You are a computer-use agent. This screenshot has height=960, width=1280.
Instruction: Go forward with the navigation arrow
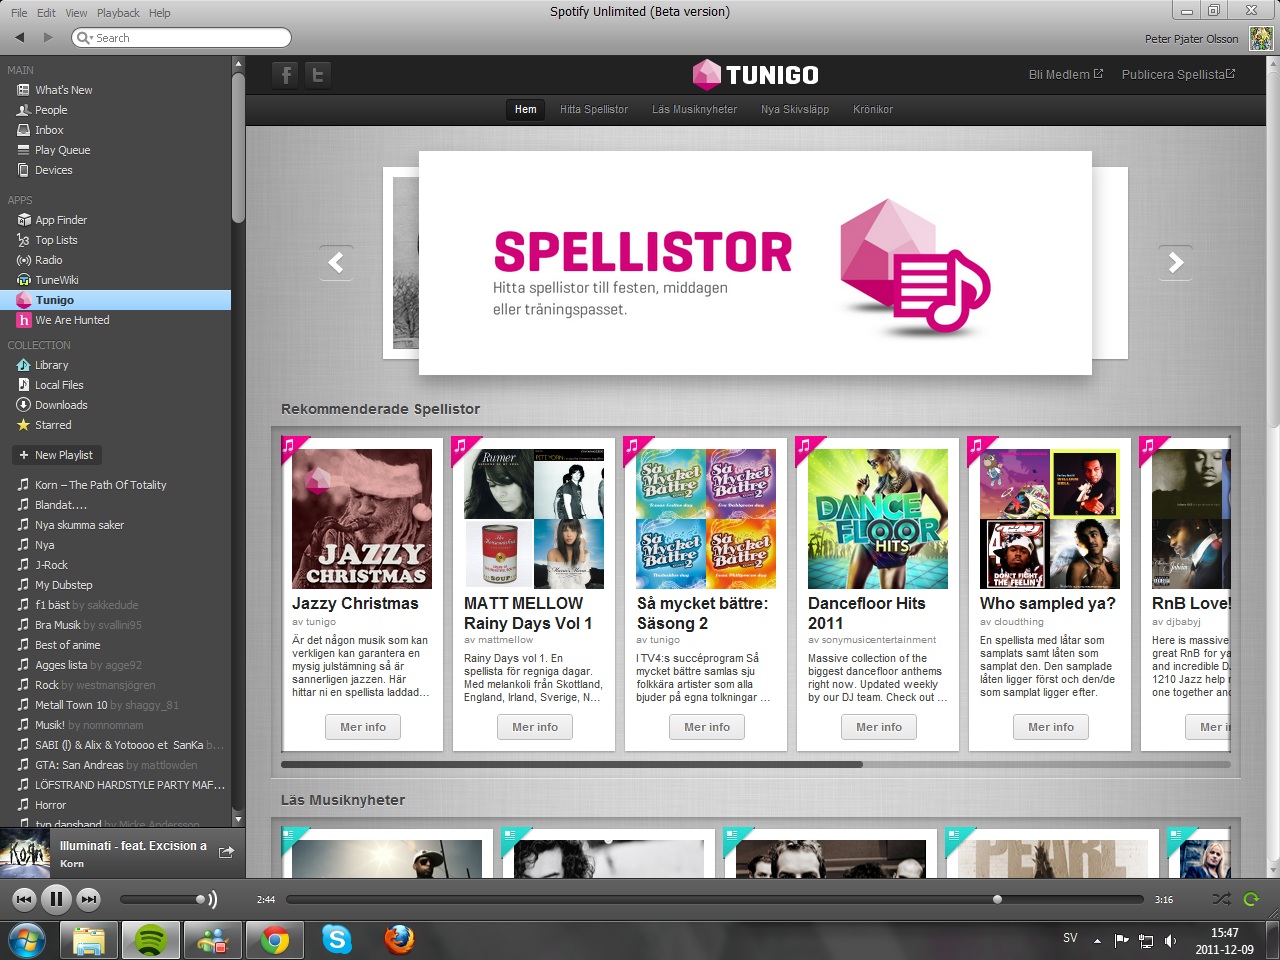[47, 37]
